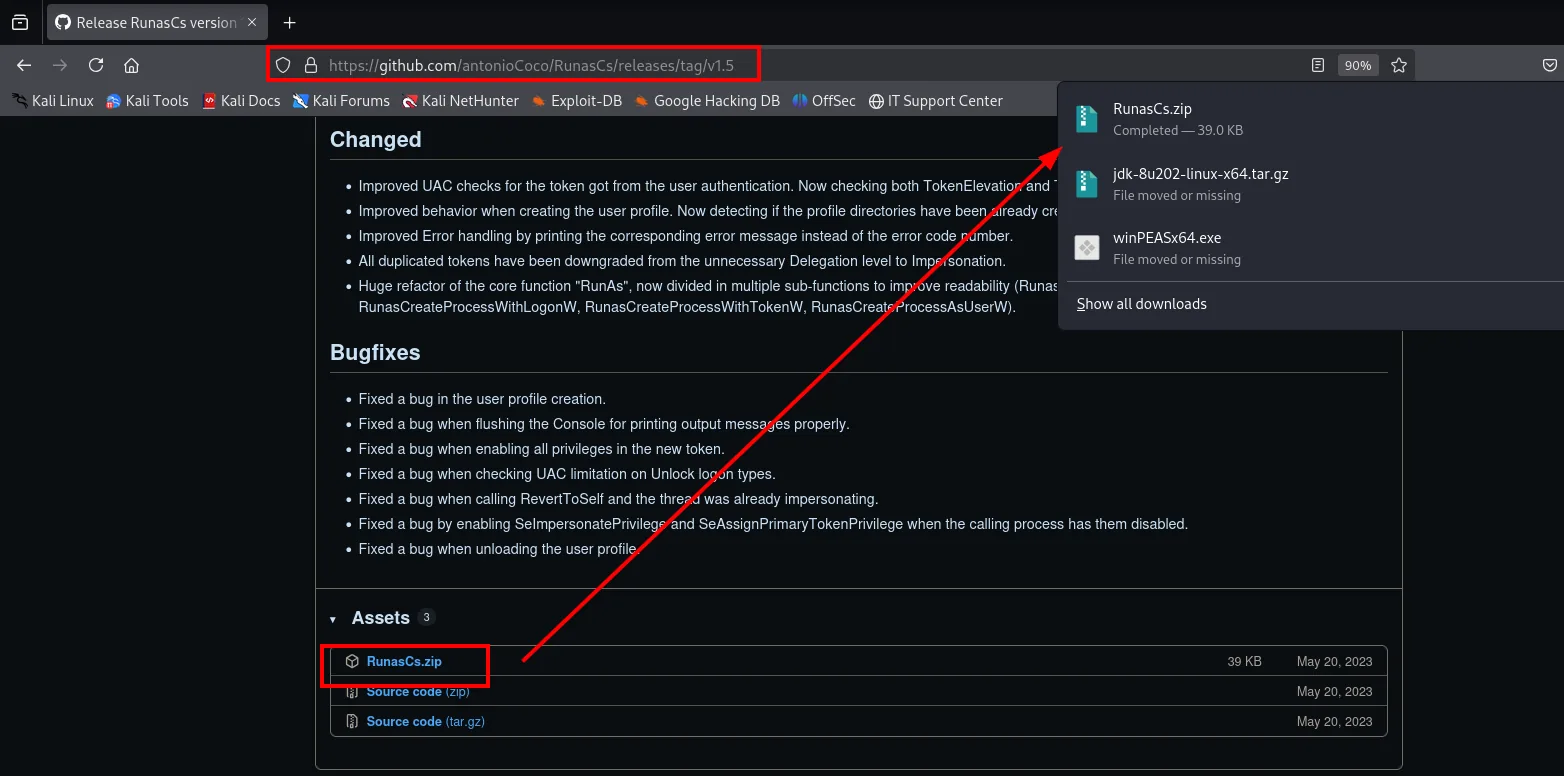Screen dimensions: 1564x776
Task: Click Show all downloads
Action: [x=1141, y=304]
